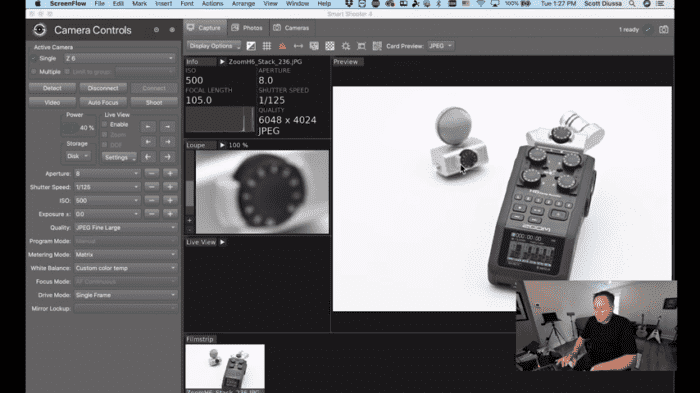Open the Drive Mode Single Frame dropdown

(x=125, y=295)
